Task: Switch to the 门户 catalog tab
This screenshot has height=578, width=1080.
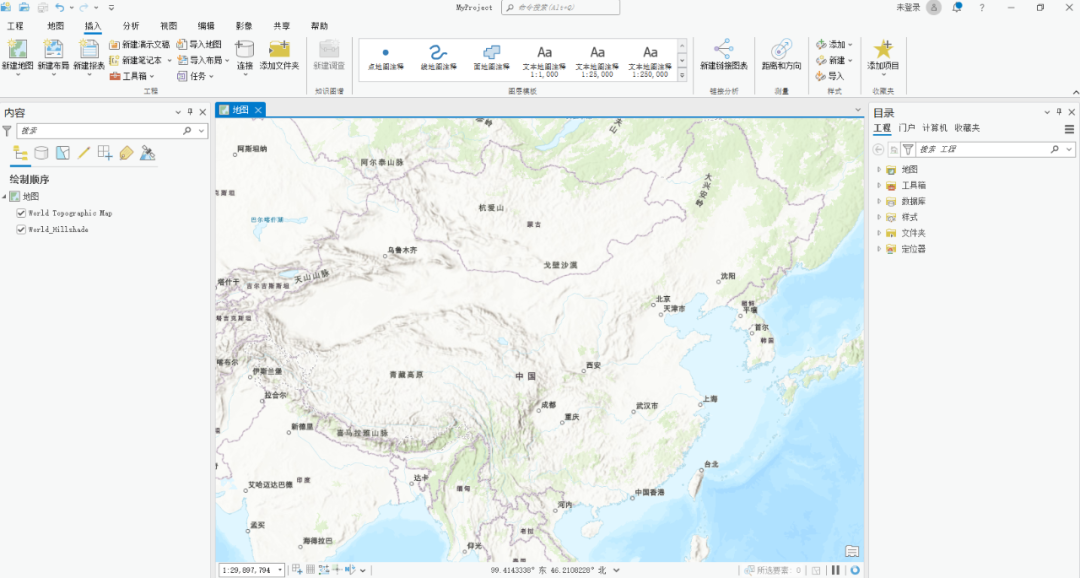Action: tap(906, 128)
